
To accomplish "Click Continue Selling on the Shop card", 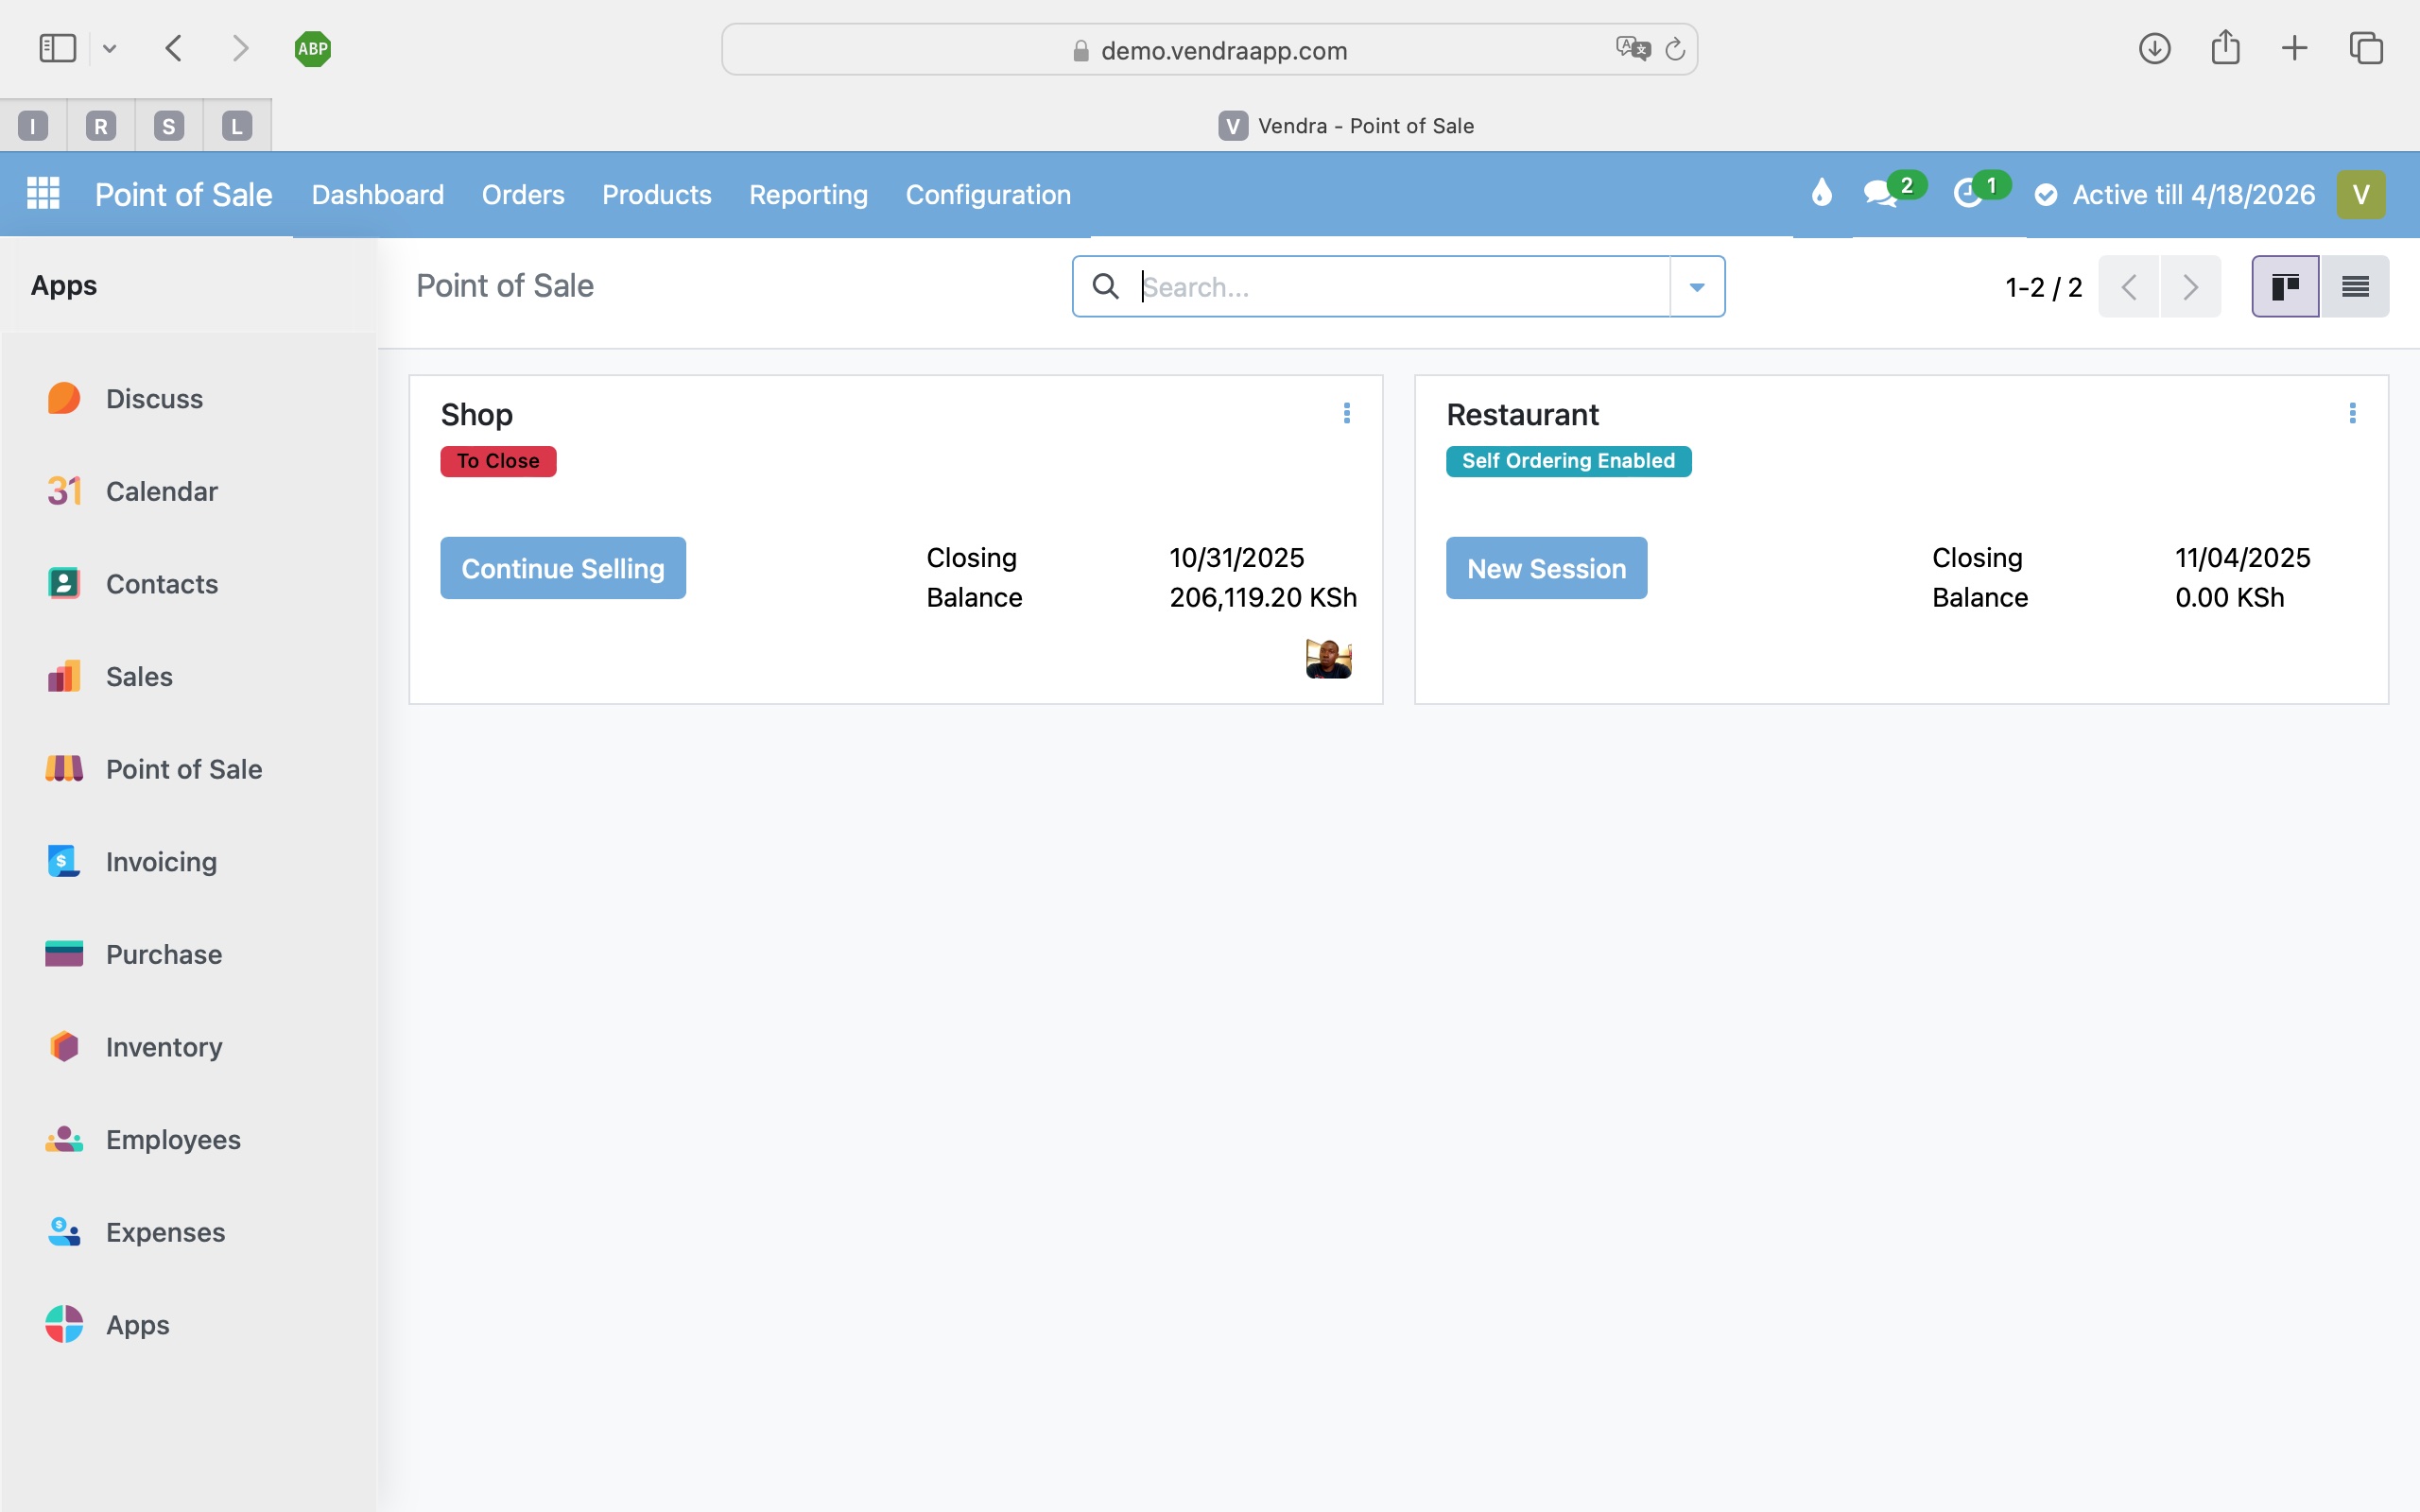I will (562, 567).
